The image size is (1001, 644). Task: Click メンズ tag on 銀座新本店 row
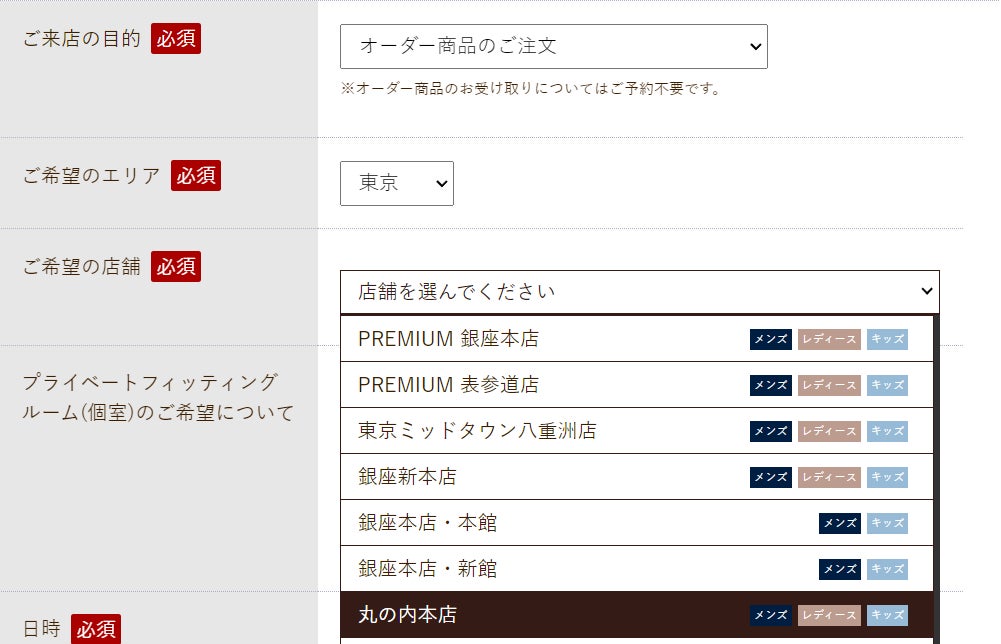(x=770, y=477)
